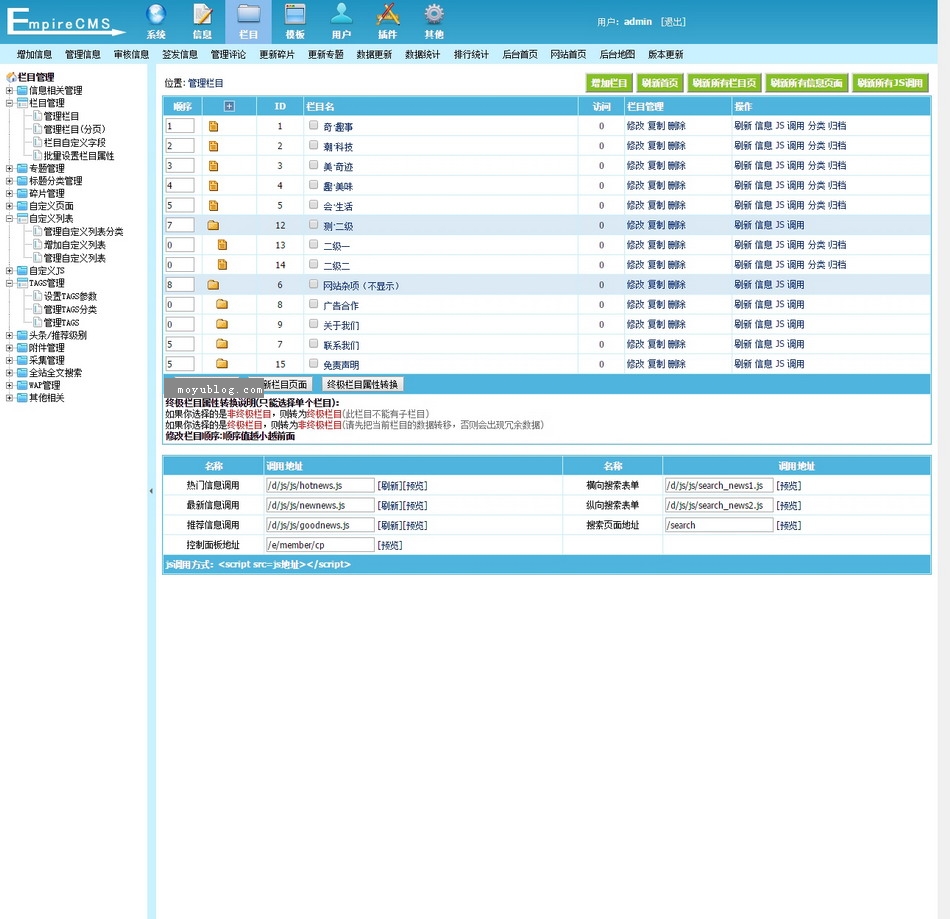
Task: Expand the 信息相关管理 tree node
Action: pyautogui.click(x=9, y=90)
